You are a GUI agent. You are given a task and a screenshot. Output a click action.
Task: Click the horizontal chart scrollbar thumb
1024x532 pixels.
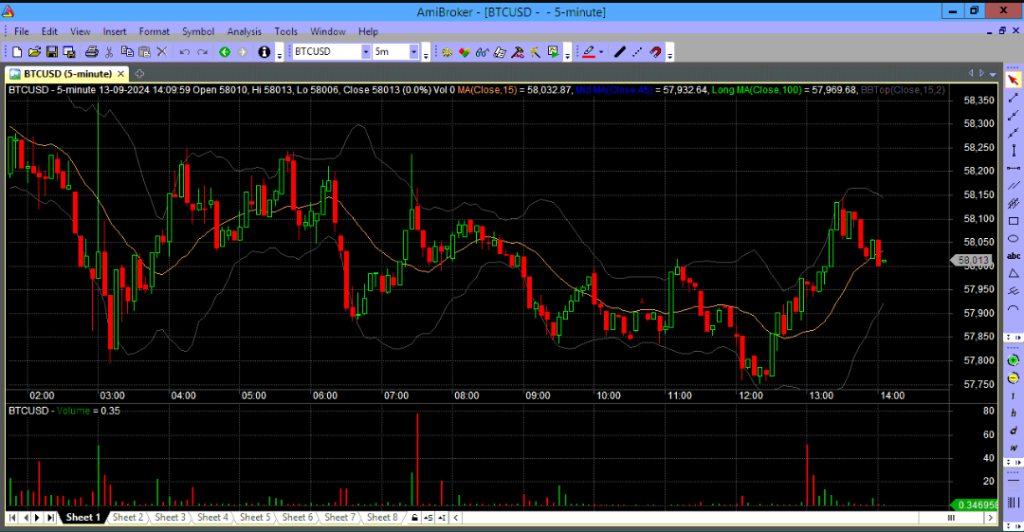click(951, 518)
